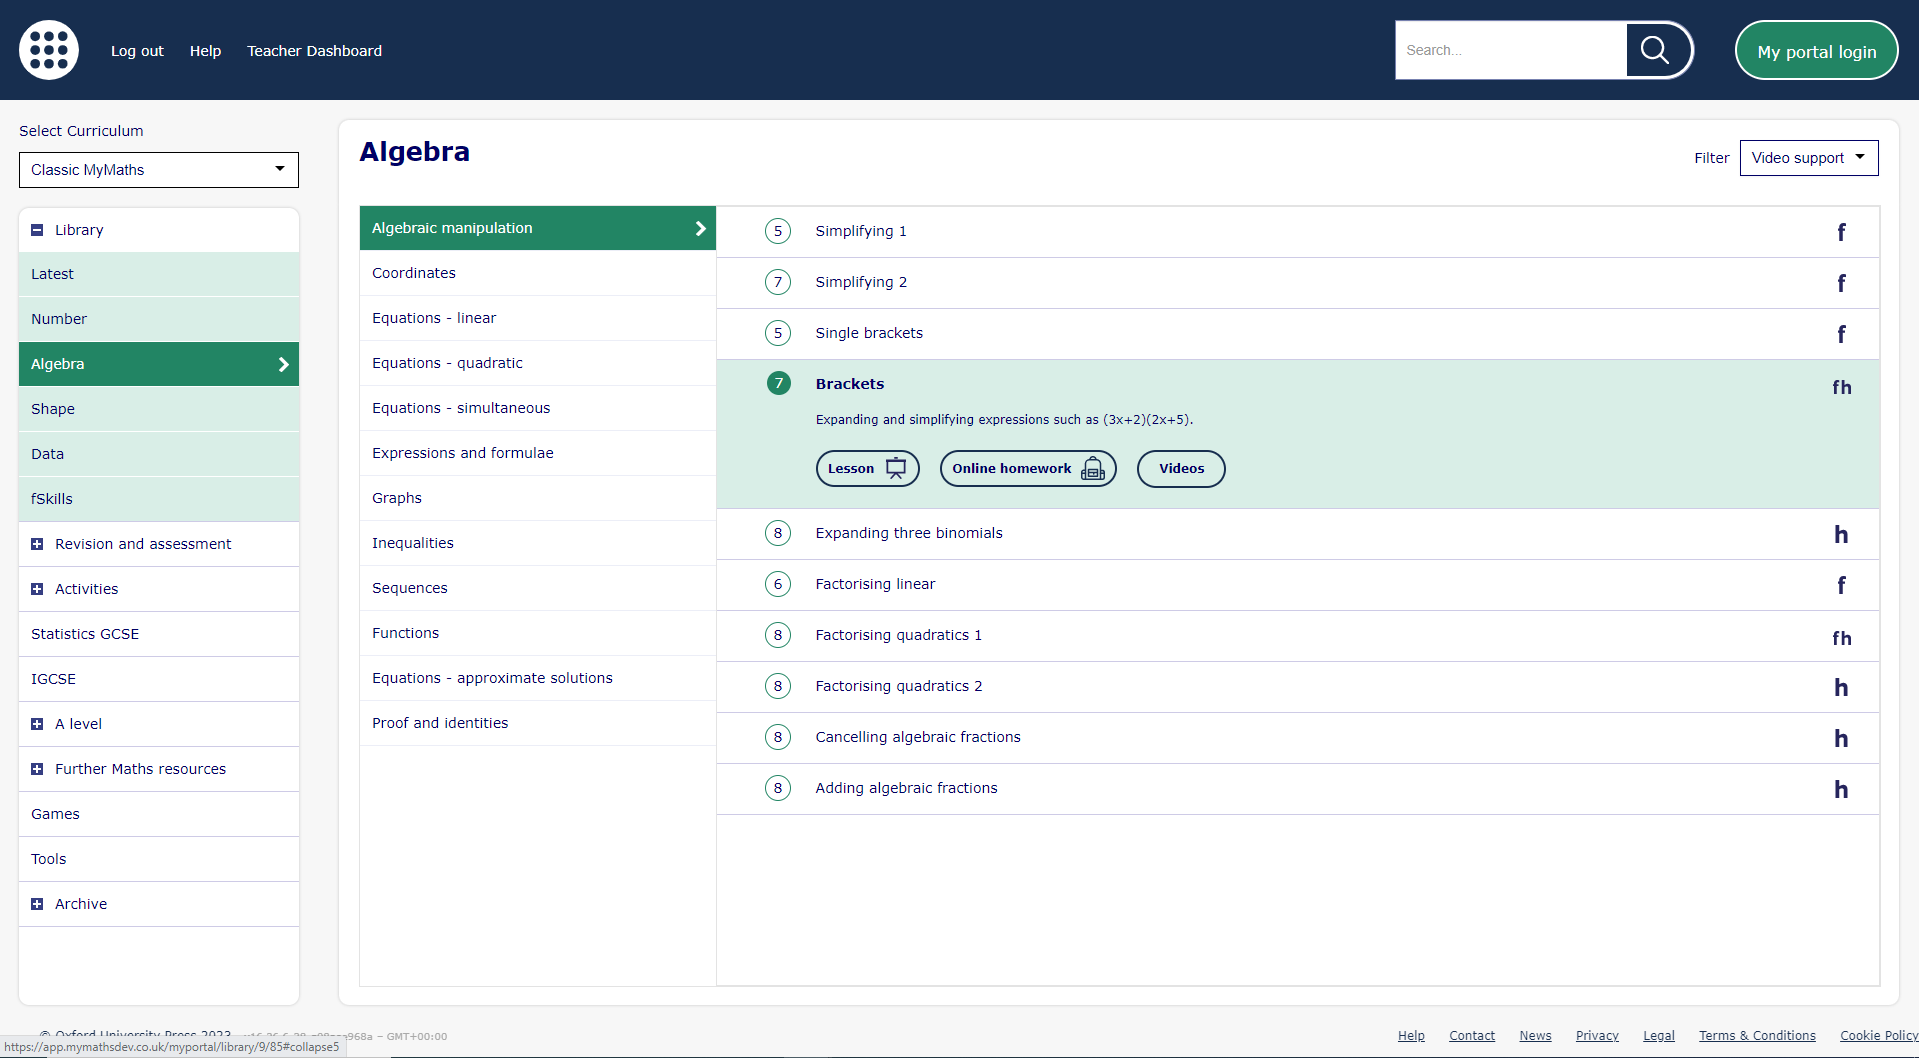Image resolution: width=1919 pixels, height=1058 pixels.
Task: Click the 'f' tier marker for Simplifying 1
Action: tap(1841, 232)
